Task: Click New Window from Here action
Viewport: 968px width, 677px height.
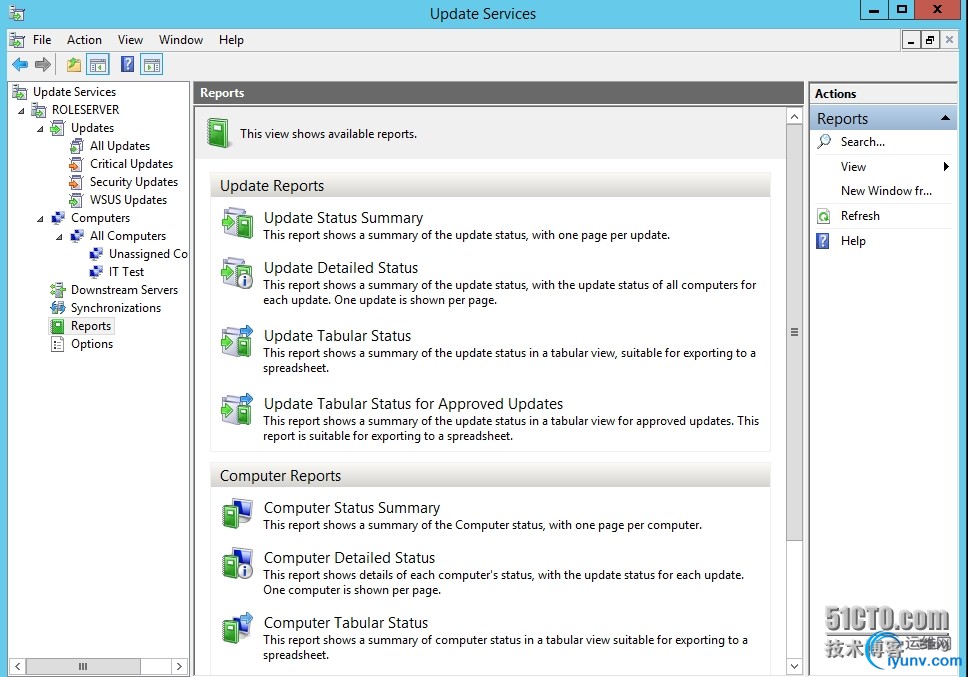Action: [x=886, y=191]
